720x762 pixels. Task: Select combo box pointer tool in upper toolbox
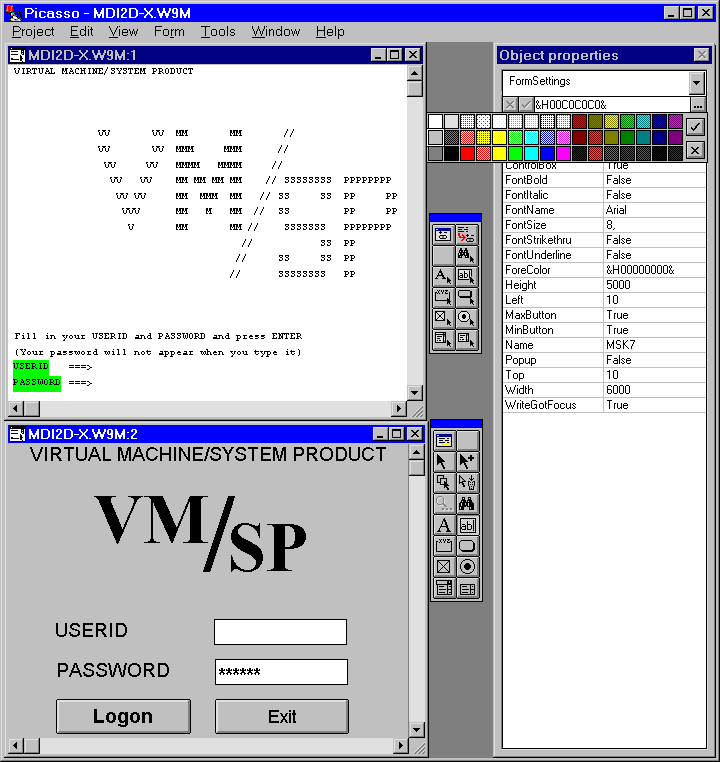click(443, 339)
